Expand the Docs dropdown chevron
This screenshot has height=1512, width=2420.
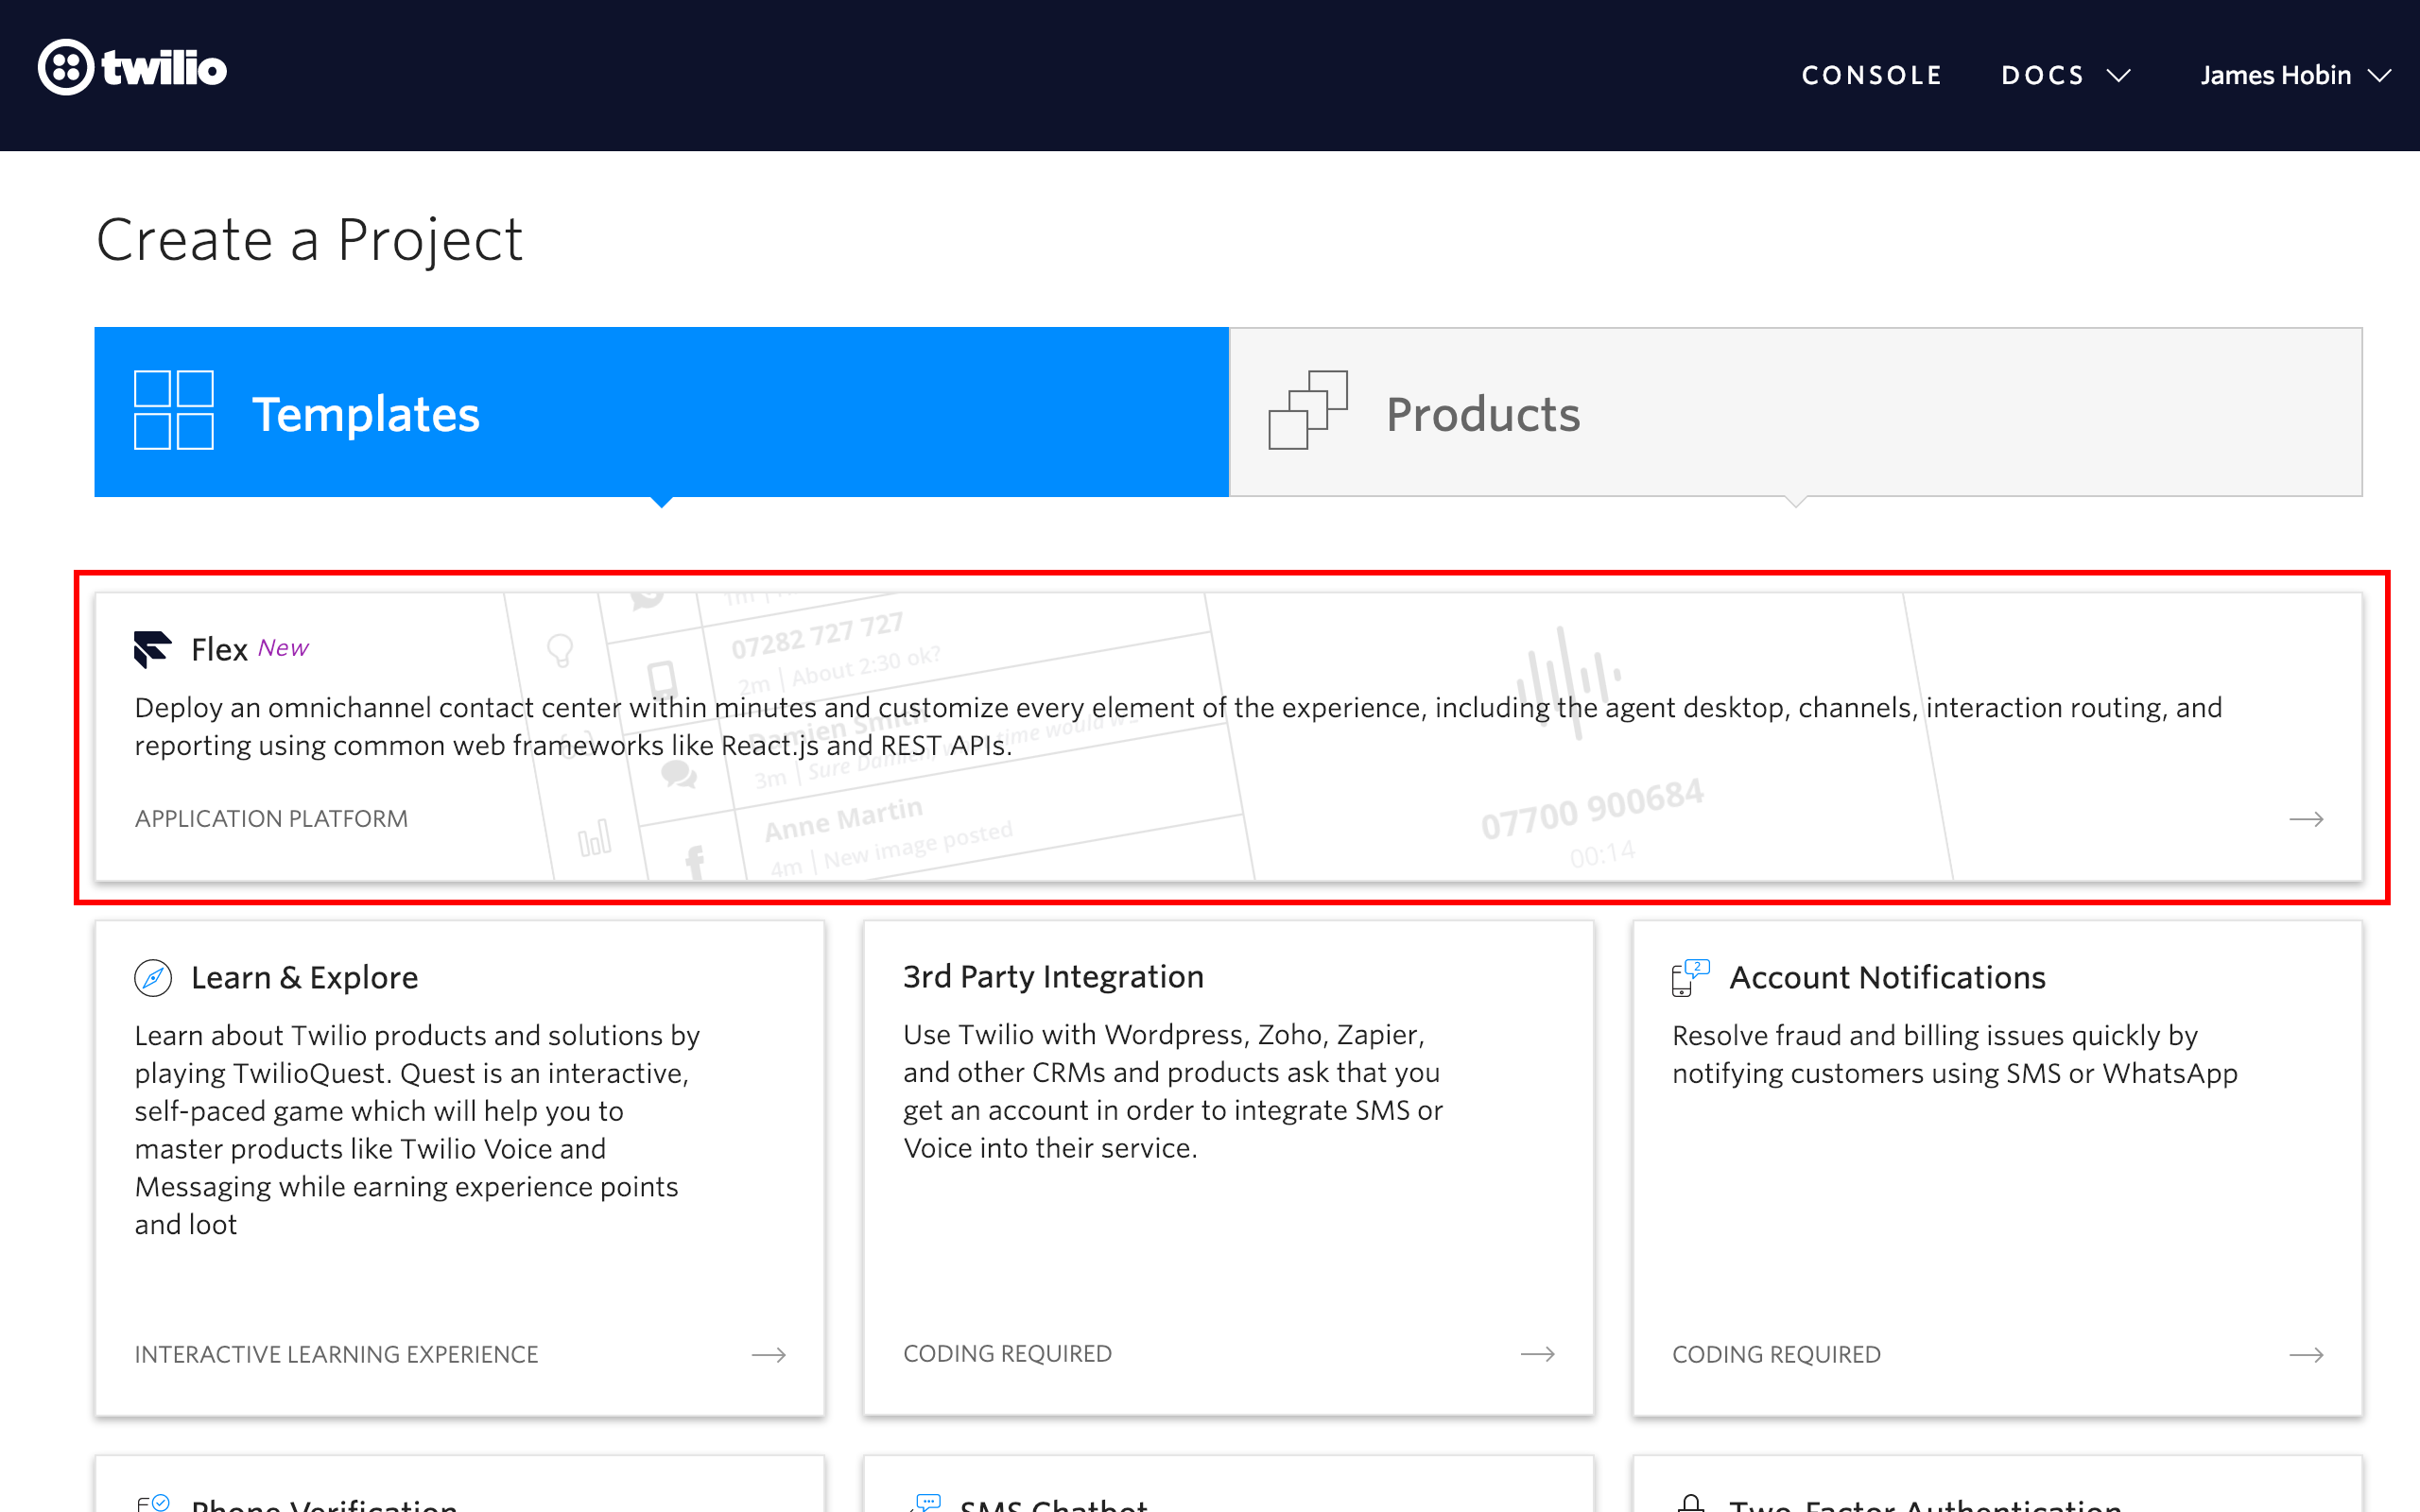coord(2119,76)
